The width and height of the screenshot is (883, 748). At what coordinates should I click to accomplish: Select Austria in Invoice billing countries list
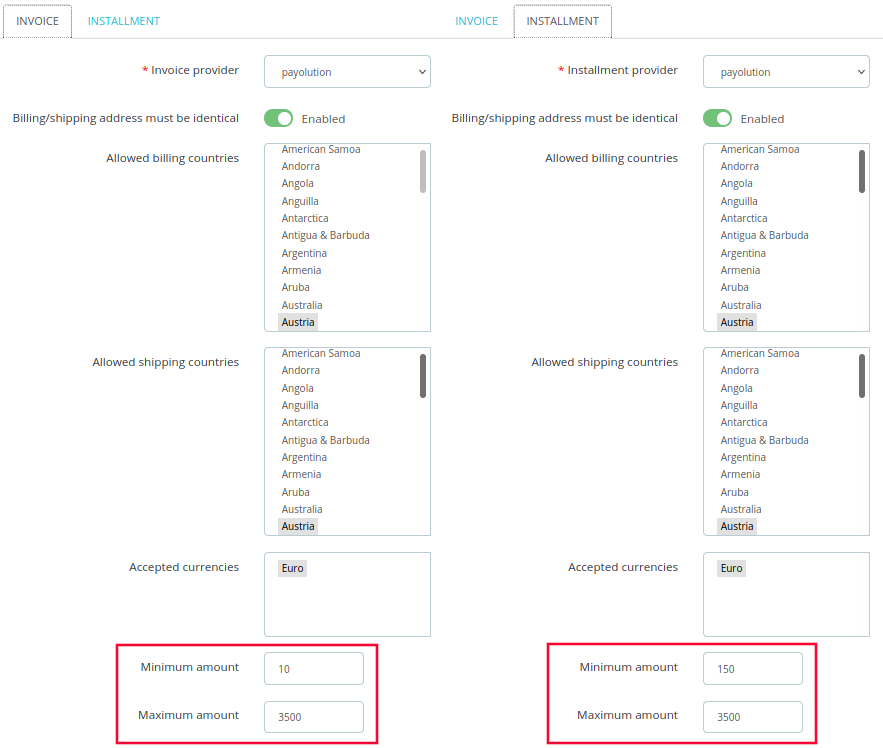click(298, 322)
